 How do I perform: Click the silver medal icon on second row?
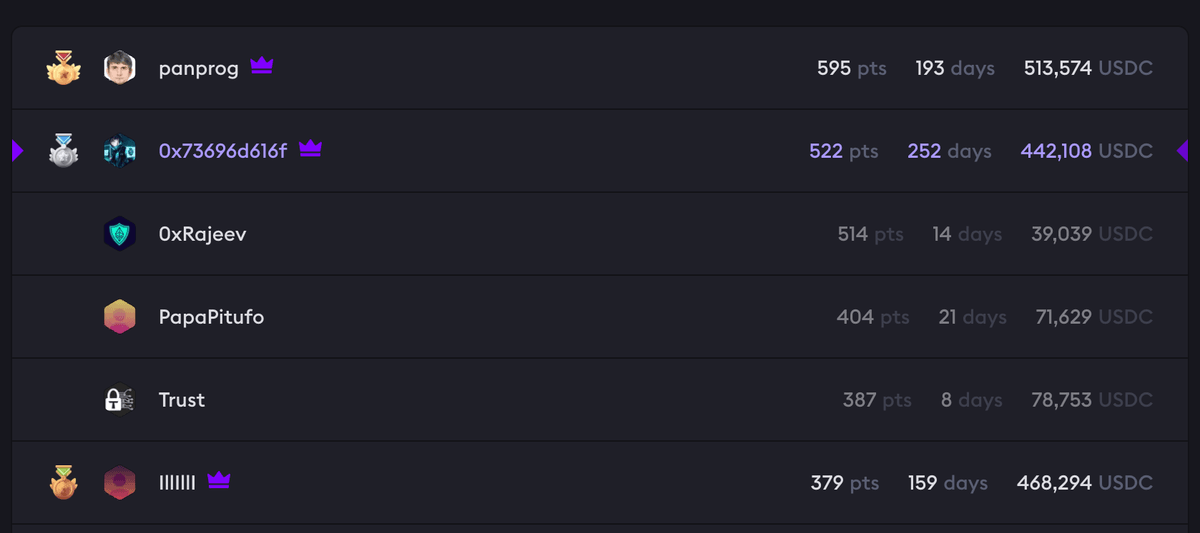tap(62, 151)
